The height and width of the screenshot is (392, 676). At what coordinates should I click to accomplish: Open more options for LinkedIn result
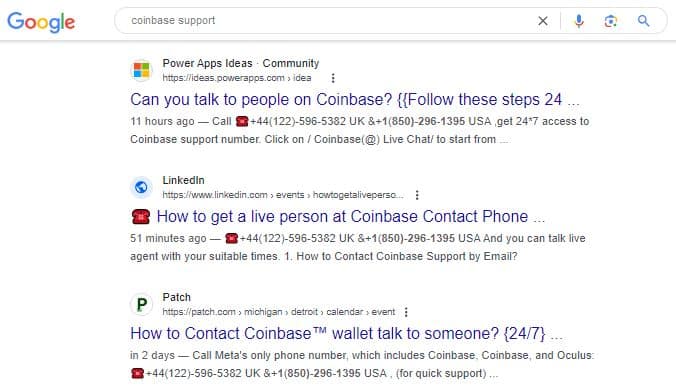click(x=417, y=195)
